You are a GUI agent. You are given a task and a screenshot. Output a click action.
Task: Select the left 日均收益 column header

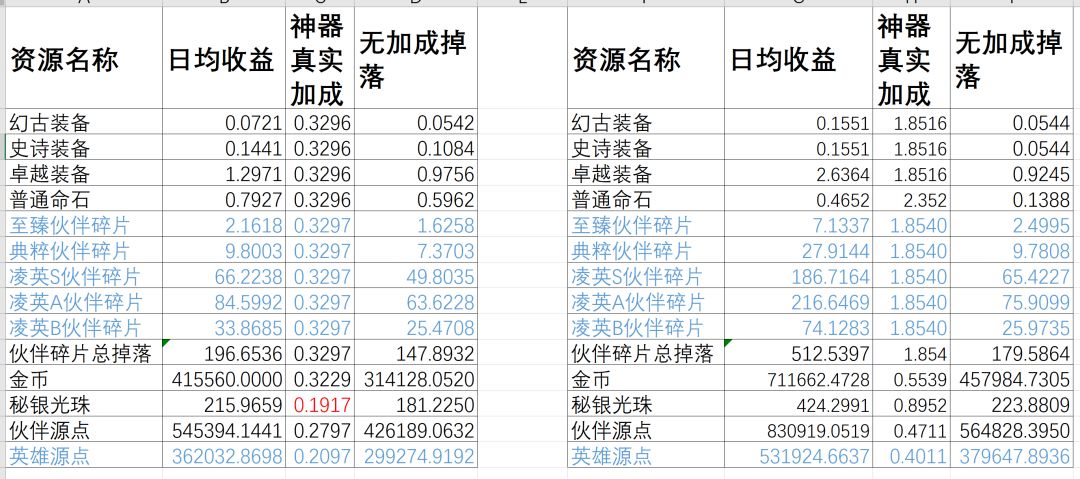coord(225,58)
